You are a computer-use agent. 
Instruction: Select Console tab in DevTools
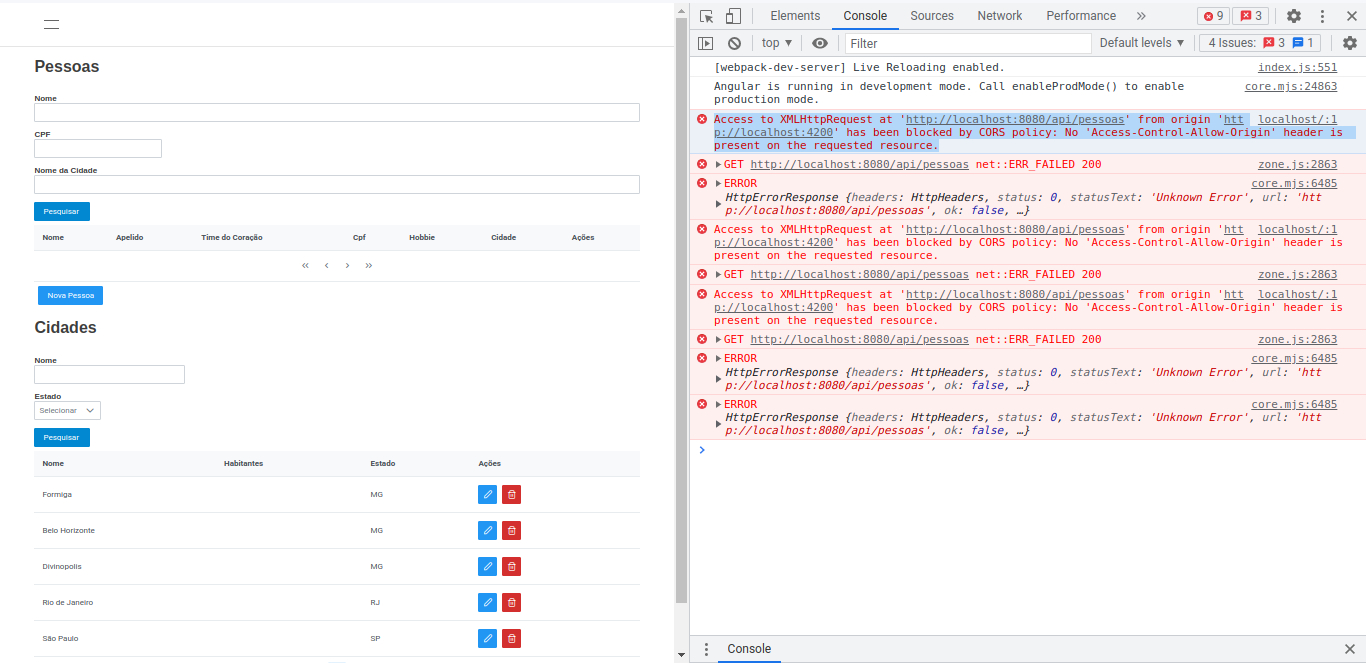(x=865, y=16)
